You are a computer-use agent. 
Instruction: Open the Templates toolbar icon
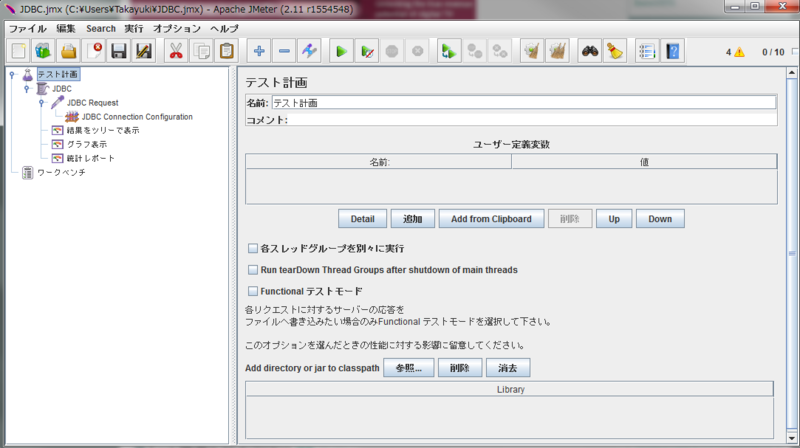coord(44,51)
